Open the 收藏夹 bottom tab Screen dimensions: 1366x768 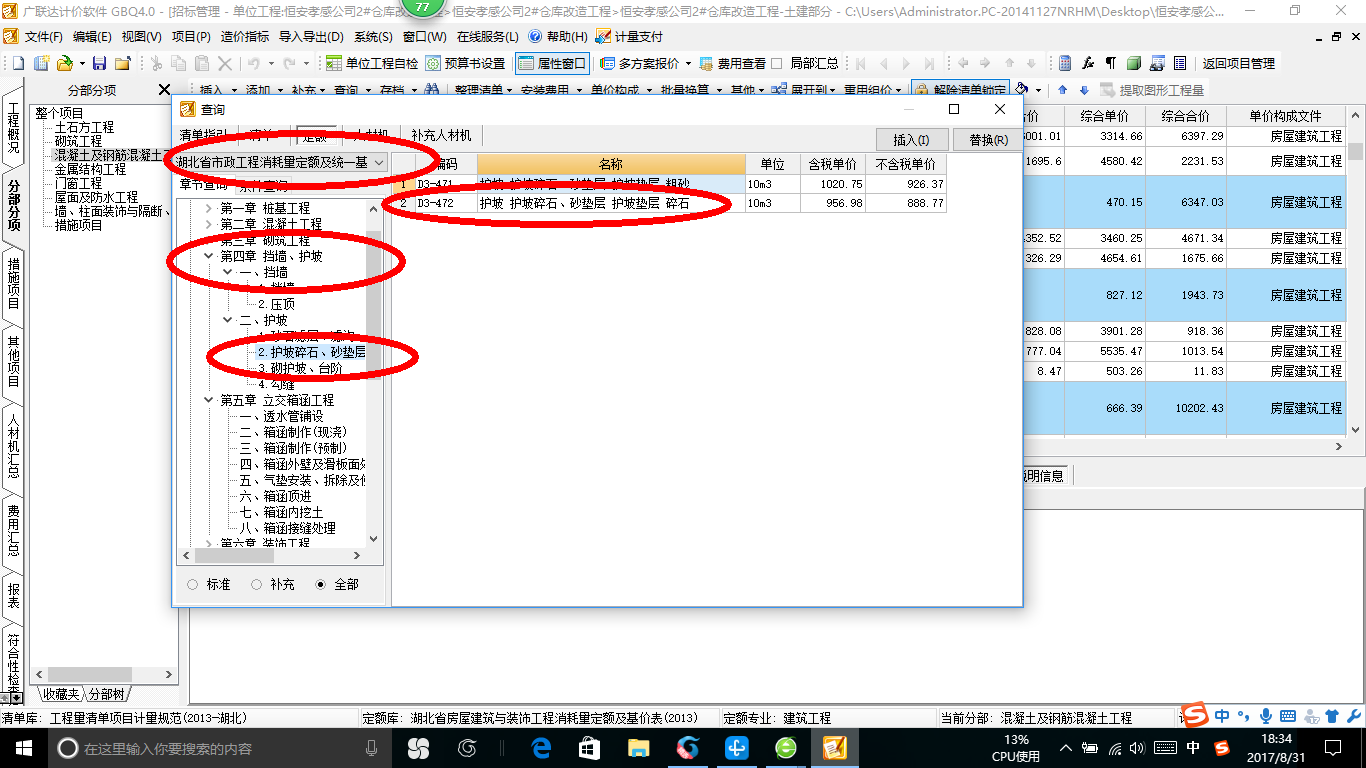pos(60,694)
